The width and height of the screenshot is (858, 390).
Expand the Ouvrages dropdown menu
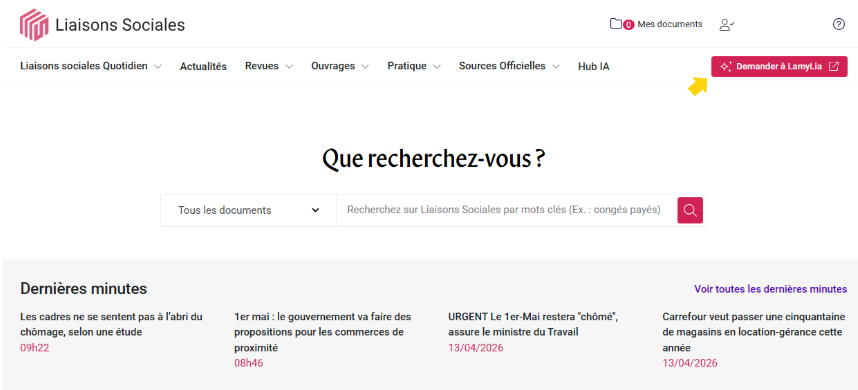point(340,66)
